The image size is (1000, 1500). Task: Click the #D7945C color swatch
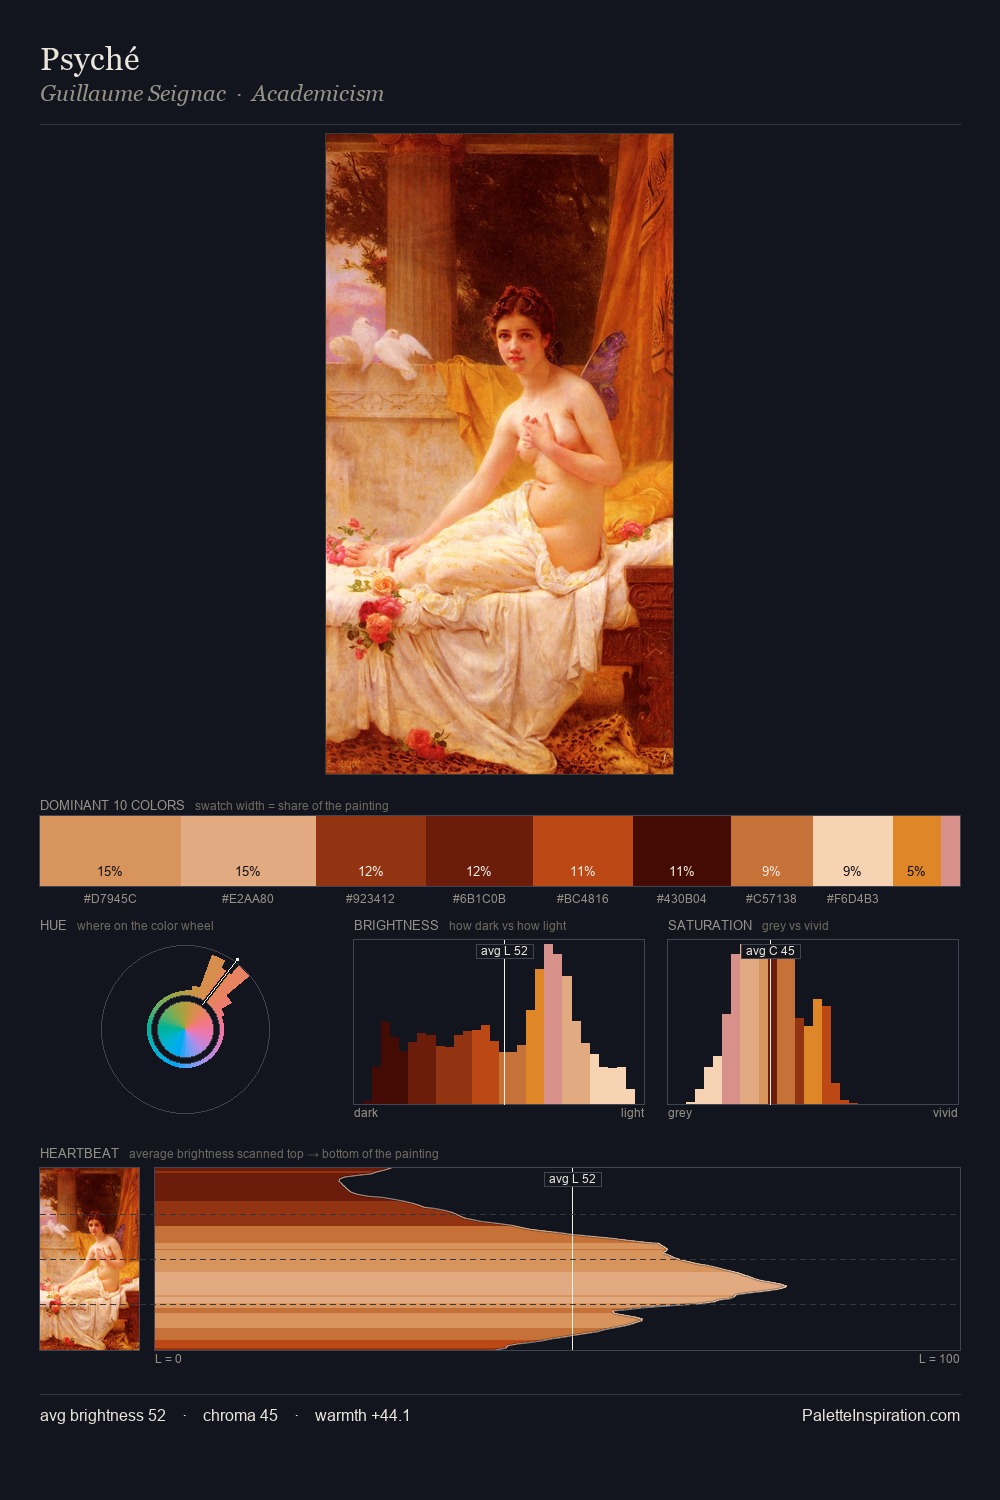coord(110,851)
